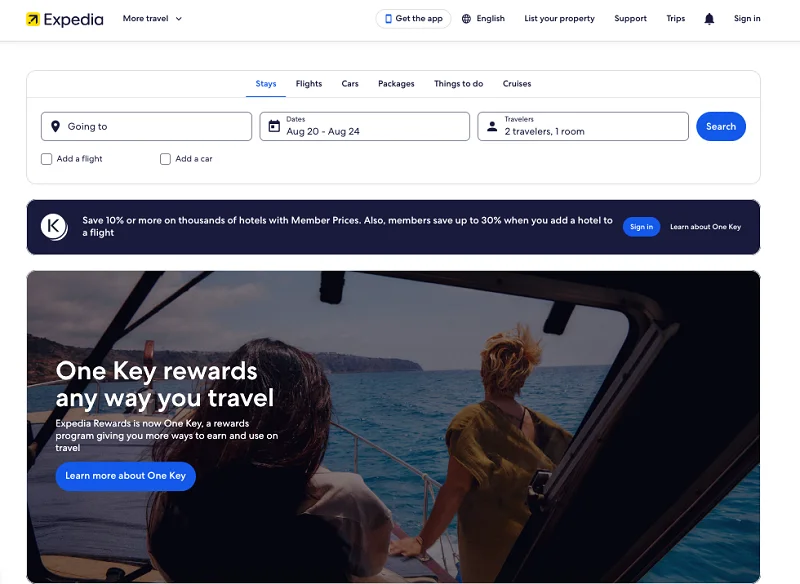Click the phone icon in Get the app
The width and height of the screenshot is (800, 584).
[x=388, y=19]
